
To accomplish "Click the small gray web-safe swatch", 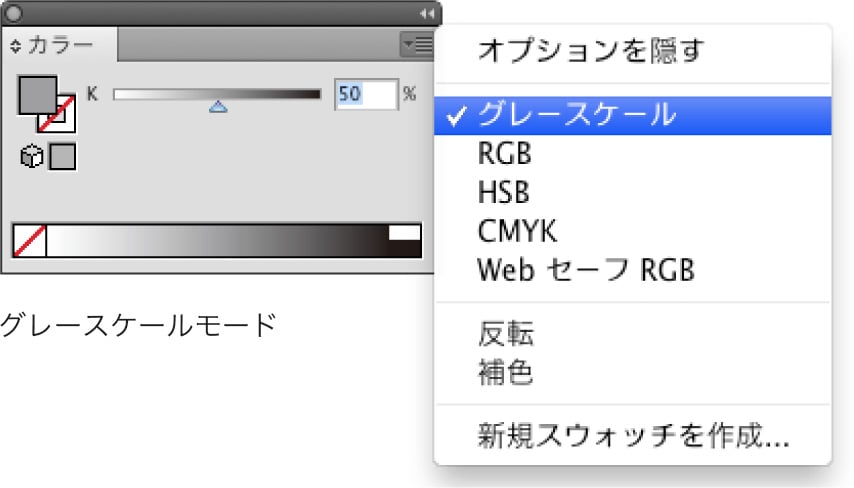I will pos(63,157).
